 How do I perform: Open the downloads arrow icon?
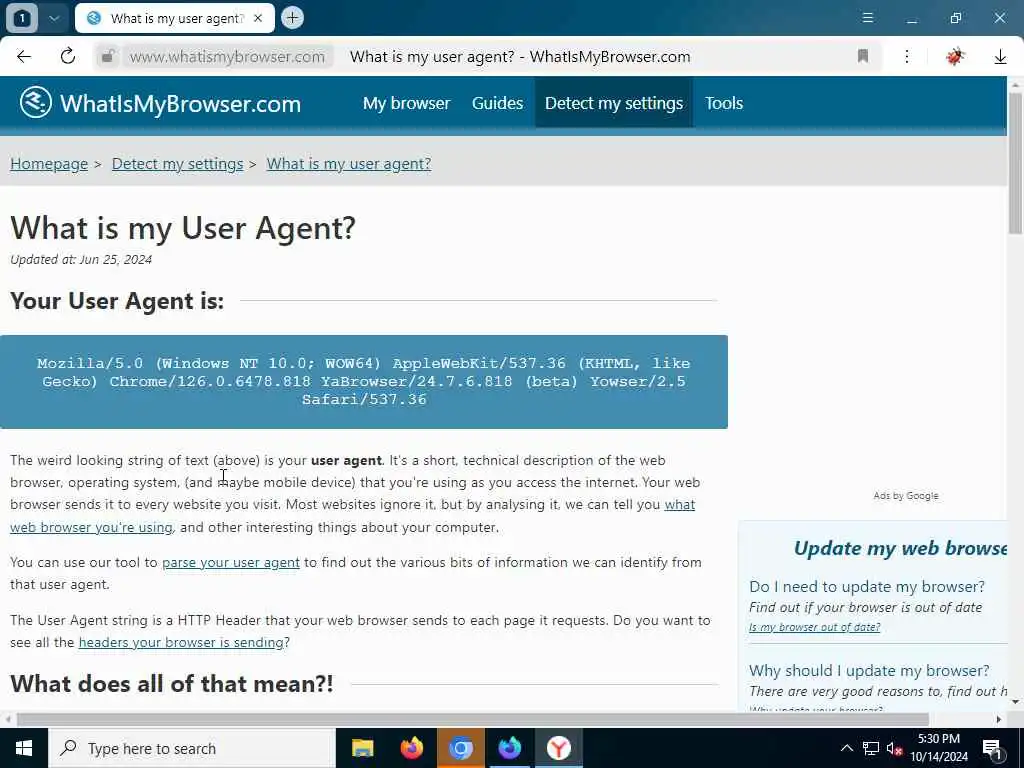[x=1000, y=57]
